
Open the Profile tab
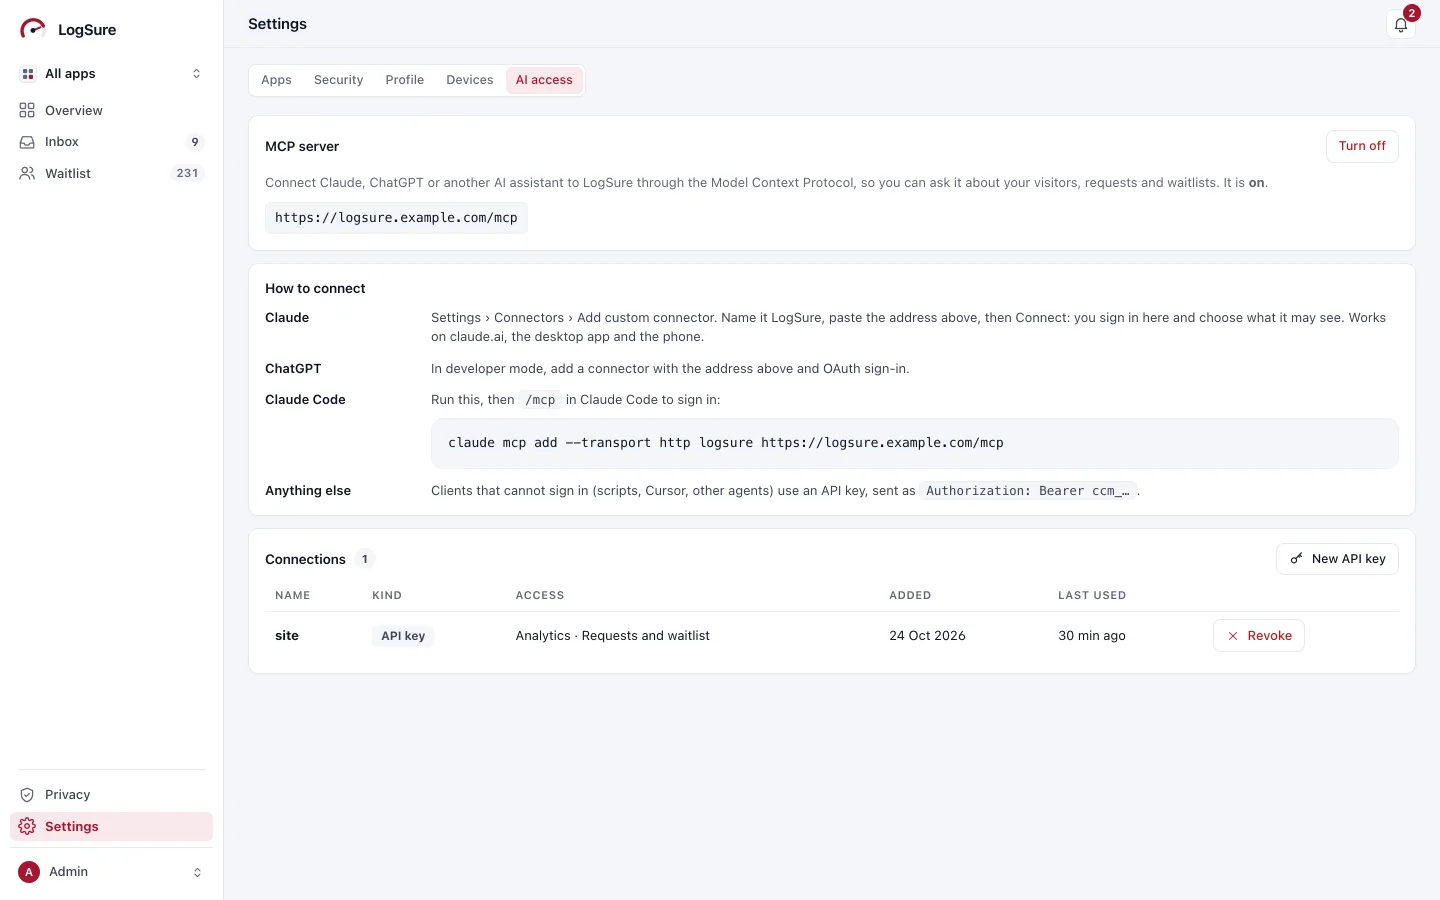pyautogui.click(x=405, y=80)
